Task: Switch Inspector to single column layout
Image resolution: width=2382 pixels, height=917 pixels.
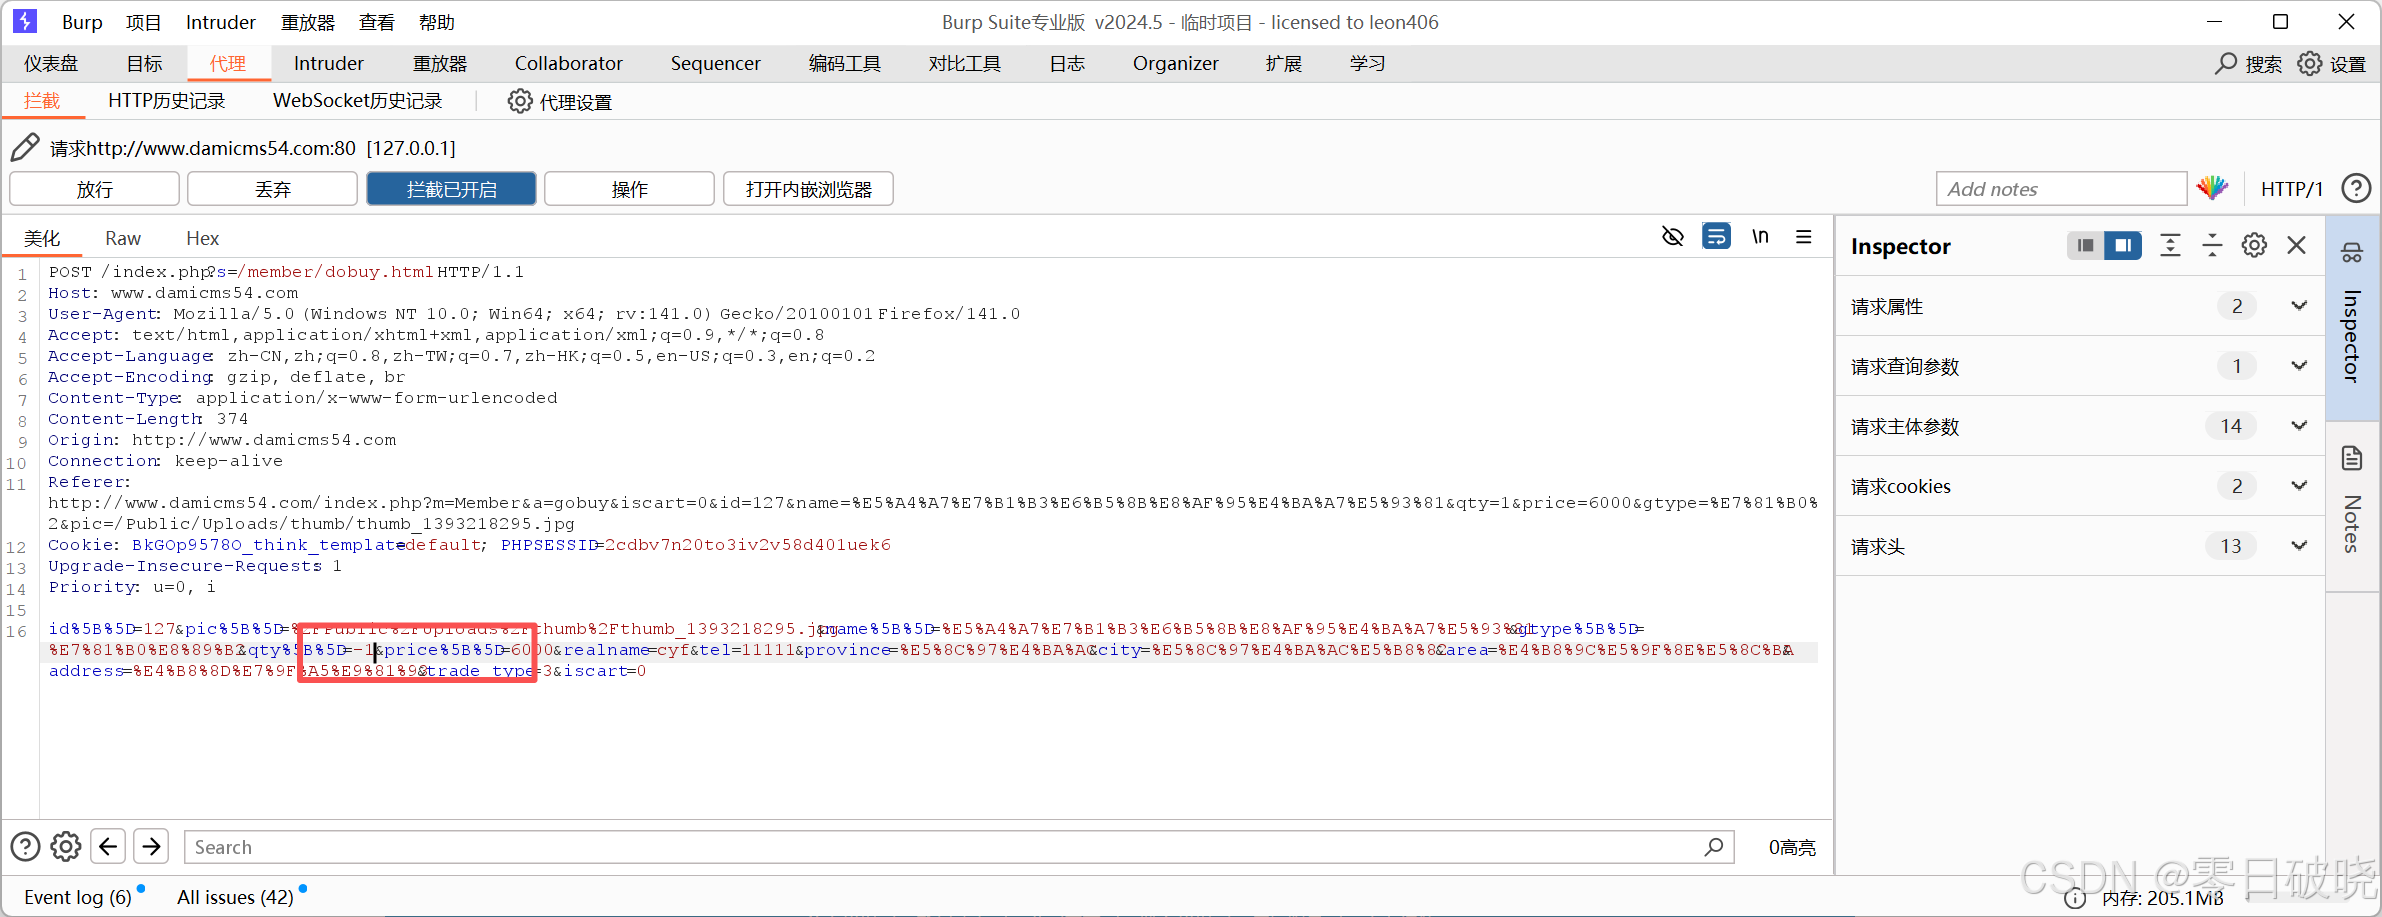Action: pos(2085,245)
